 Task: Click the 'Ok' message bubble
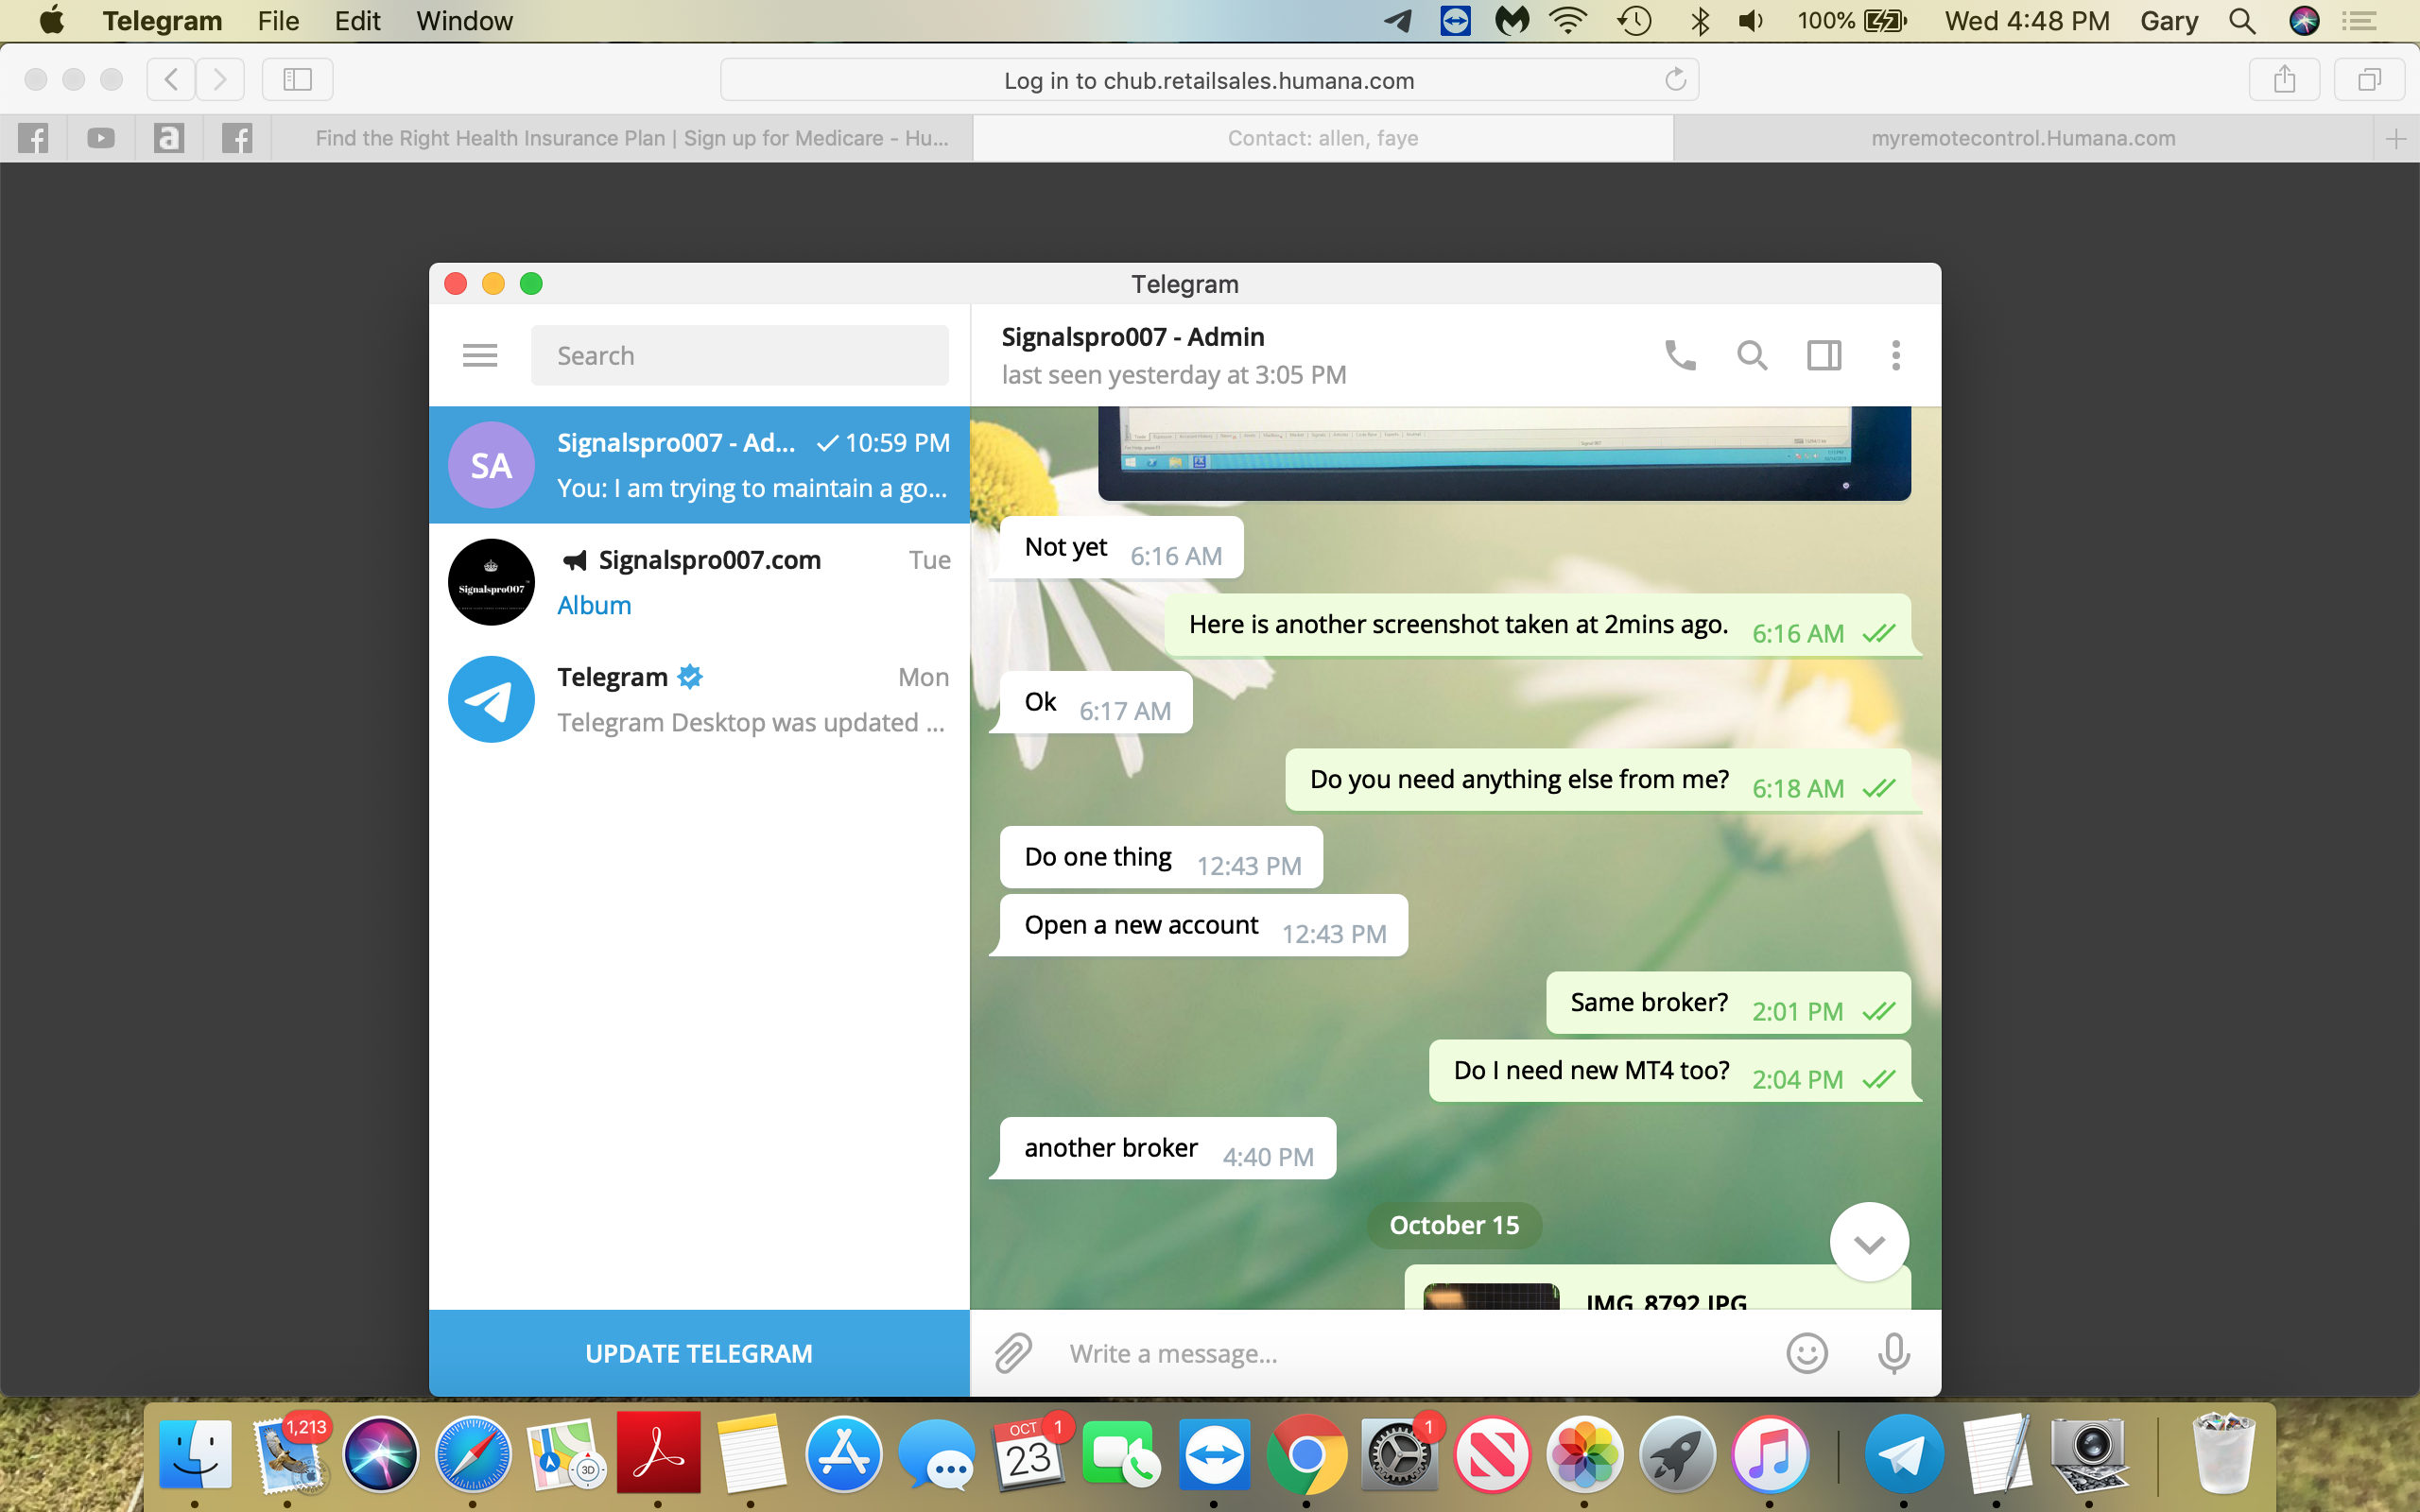click(x=1096, y=702)
